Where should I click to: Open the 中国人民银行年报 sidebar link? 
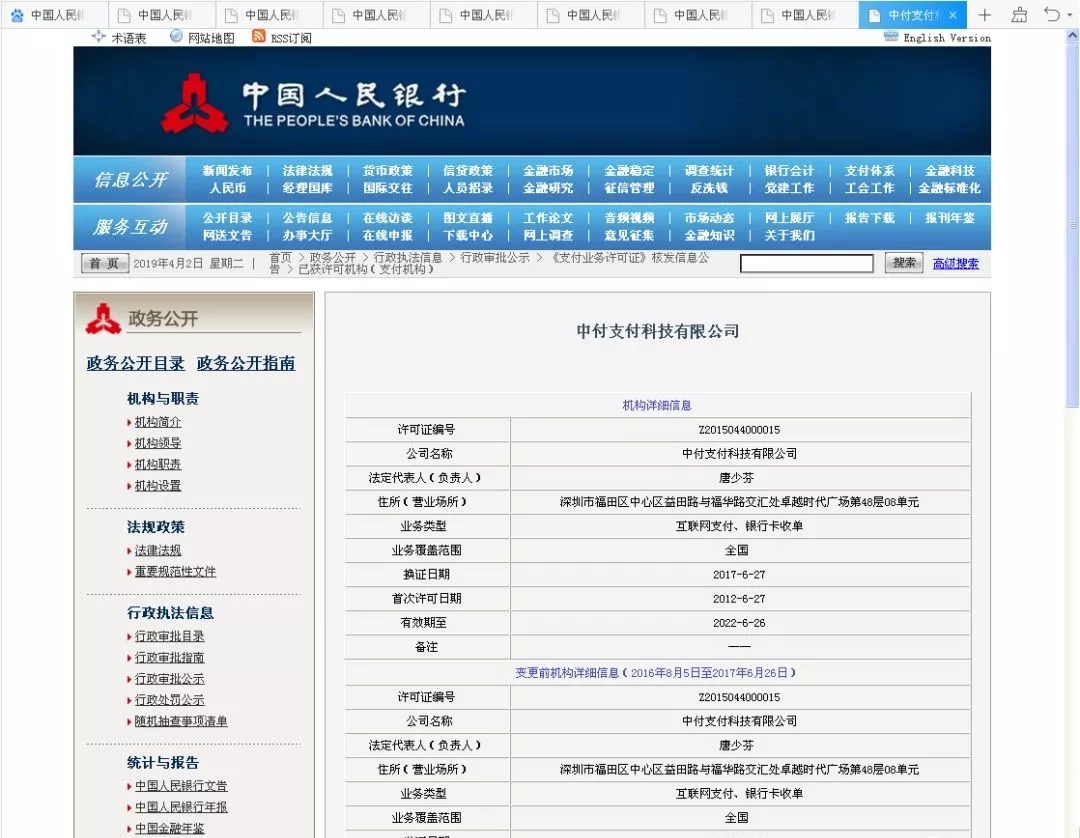pyautogui.click(x=180, y=807)
